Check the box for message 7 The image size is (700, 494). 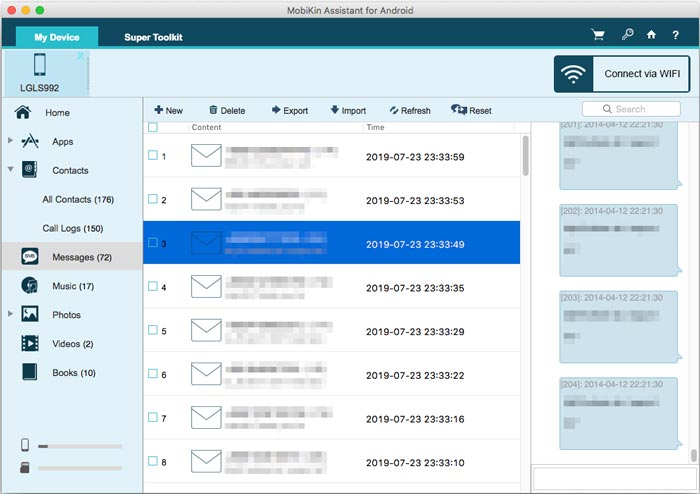[153, 417]
